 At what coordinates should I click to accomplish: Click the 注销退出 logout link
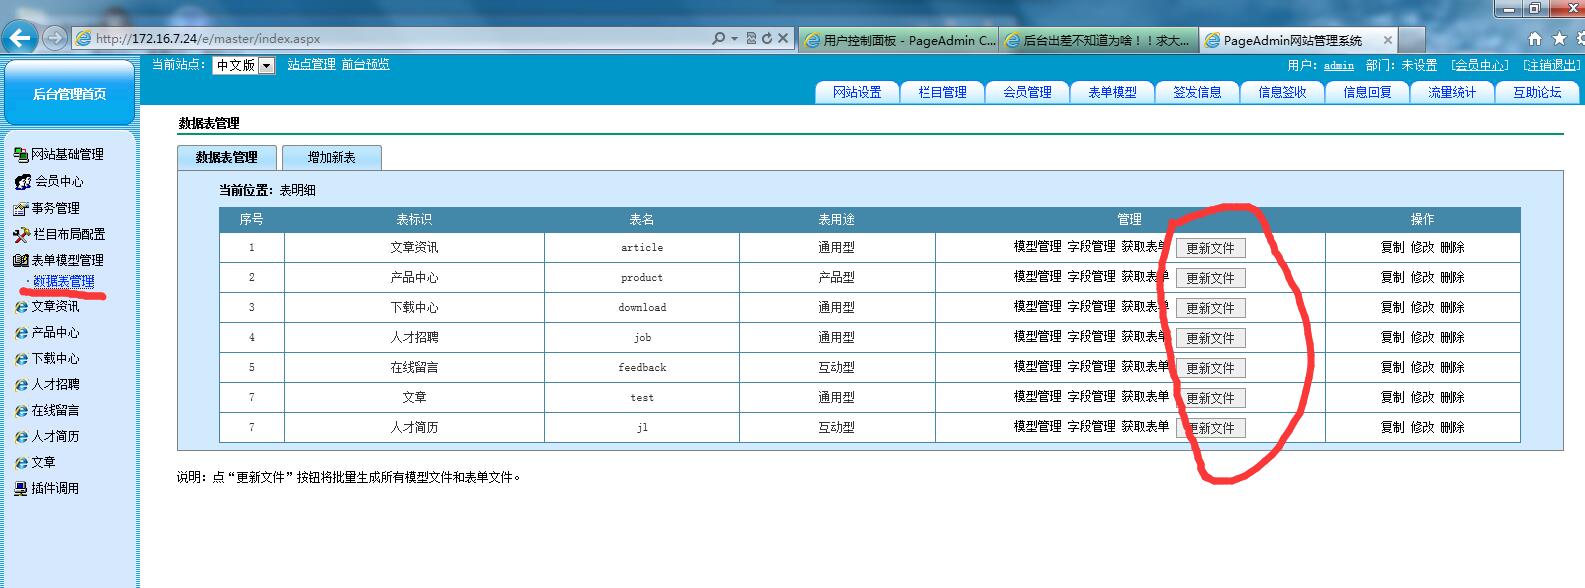pos(1550,65)
